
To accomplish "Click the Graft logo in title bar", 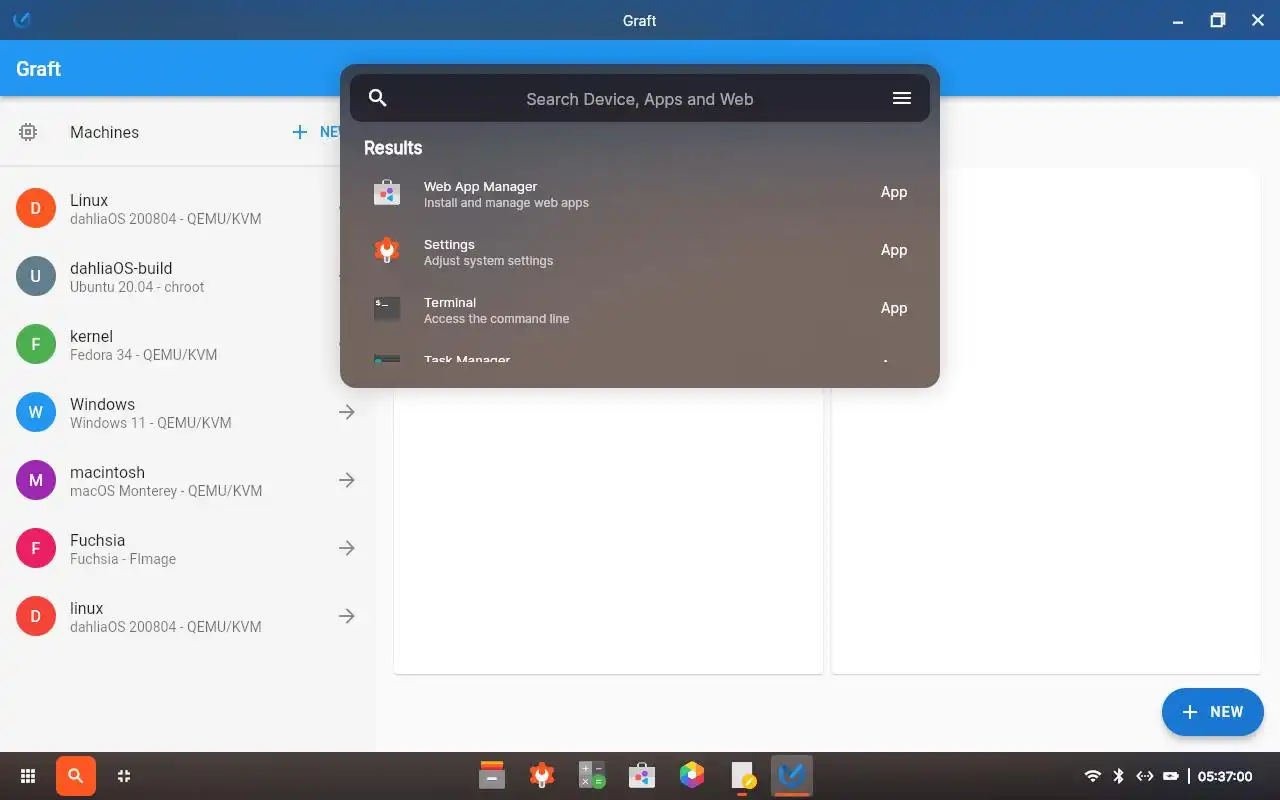I will 21,20.
